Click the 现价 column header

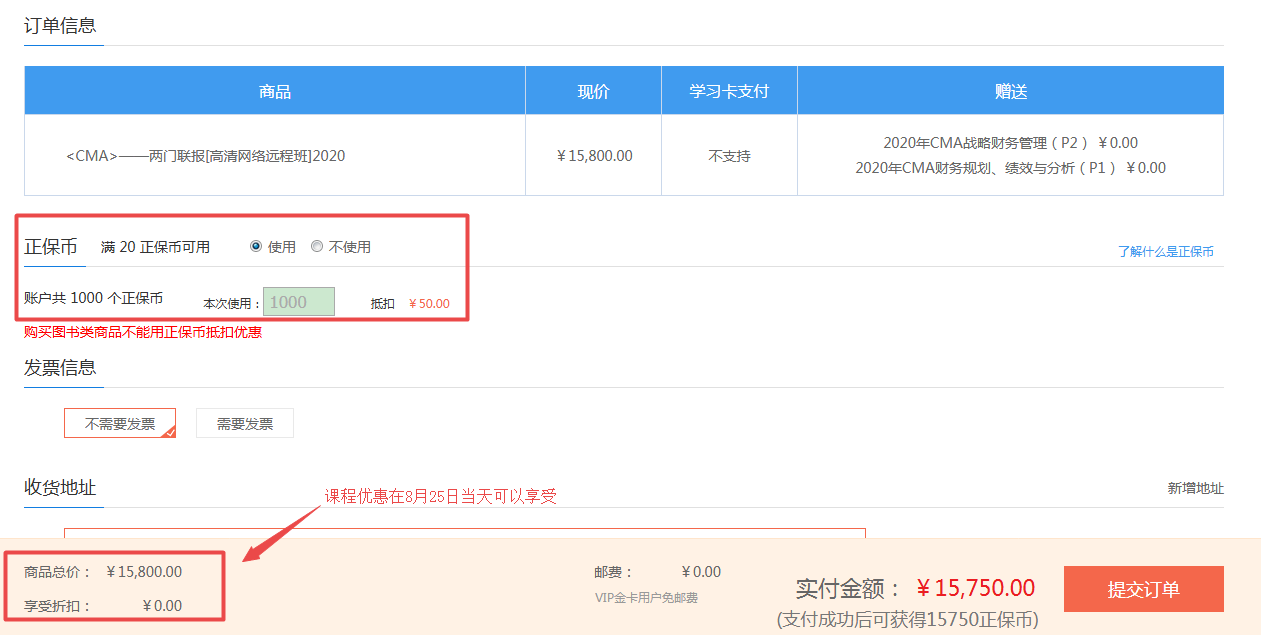click(x=593, y=92)
